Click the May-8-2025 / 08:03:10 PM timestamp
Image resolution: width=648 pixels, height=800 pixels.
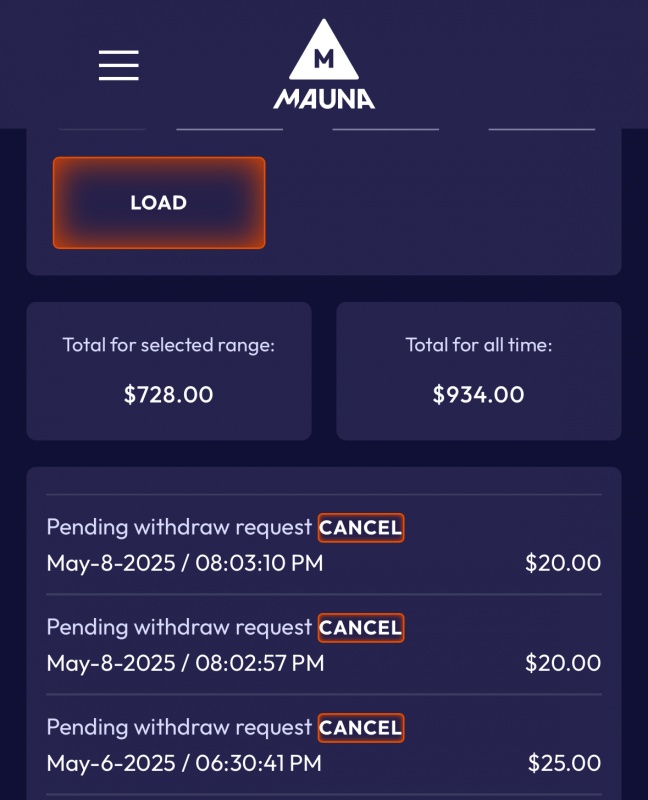185,563
